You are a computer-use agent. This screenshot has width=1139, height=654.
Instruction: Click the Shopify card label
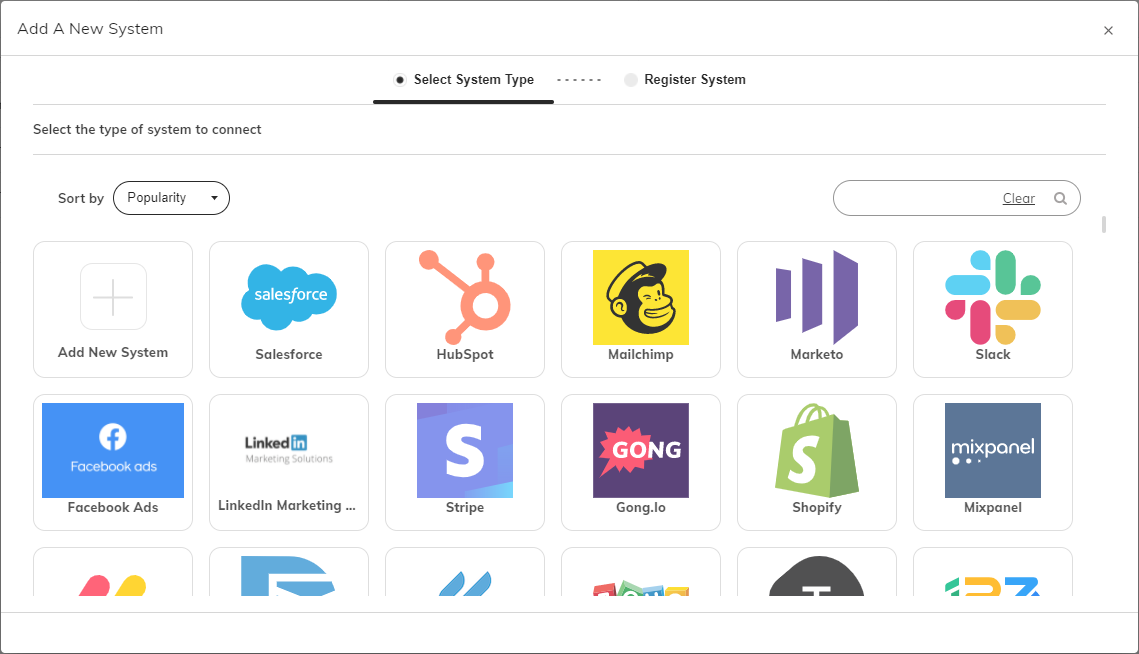tap(816, 507)
